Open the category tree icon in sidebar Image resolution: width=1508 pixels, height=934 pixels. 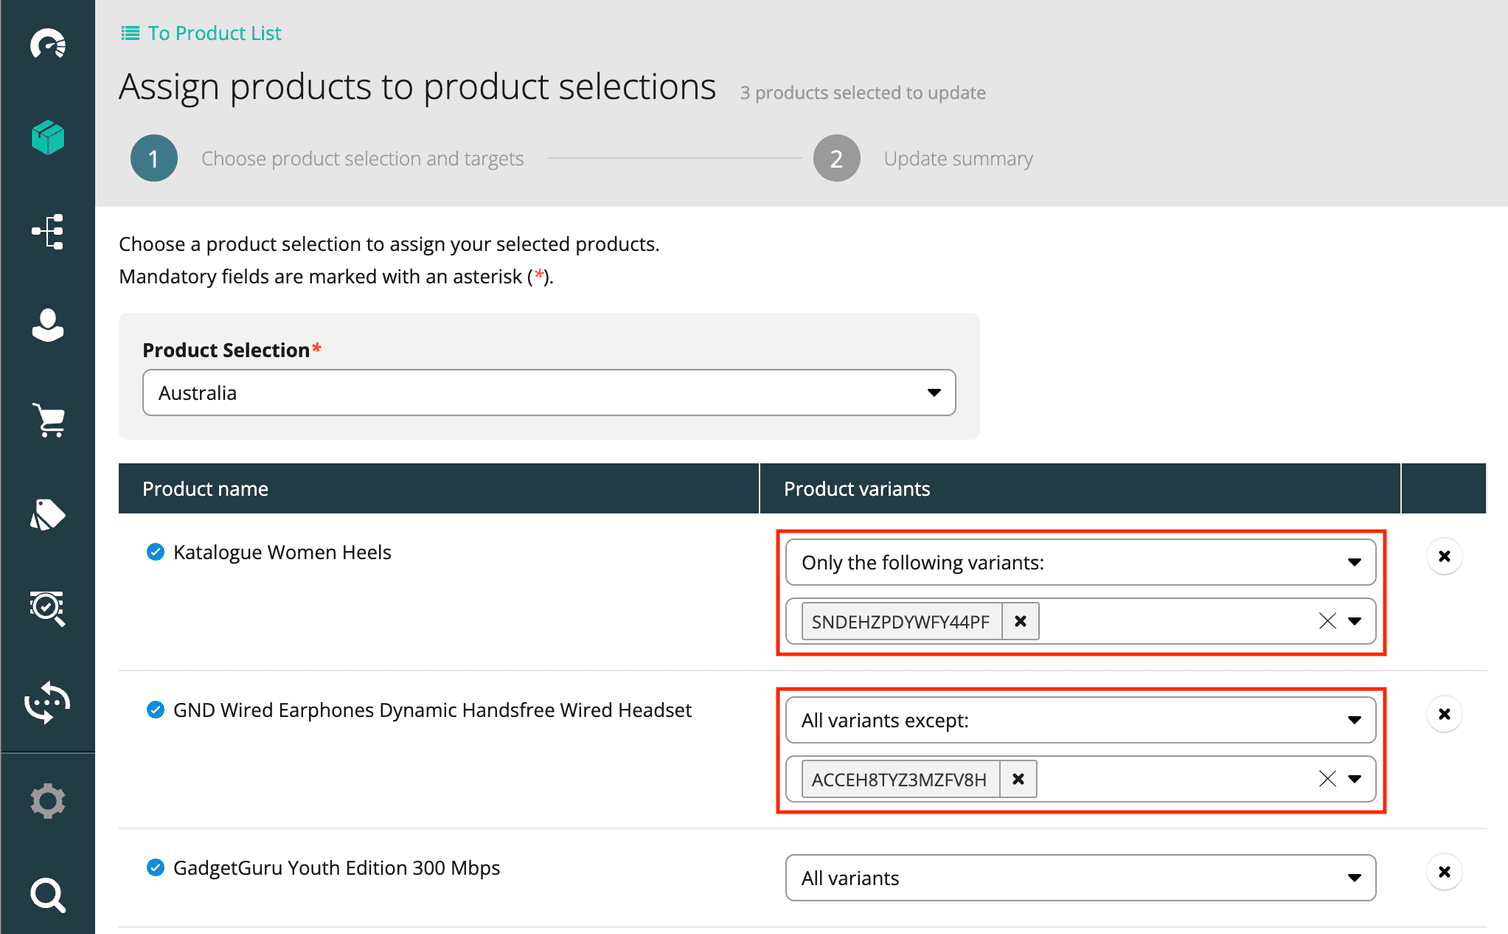pyautogui.click(x=47, y=231)
